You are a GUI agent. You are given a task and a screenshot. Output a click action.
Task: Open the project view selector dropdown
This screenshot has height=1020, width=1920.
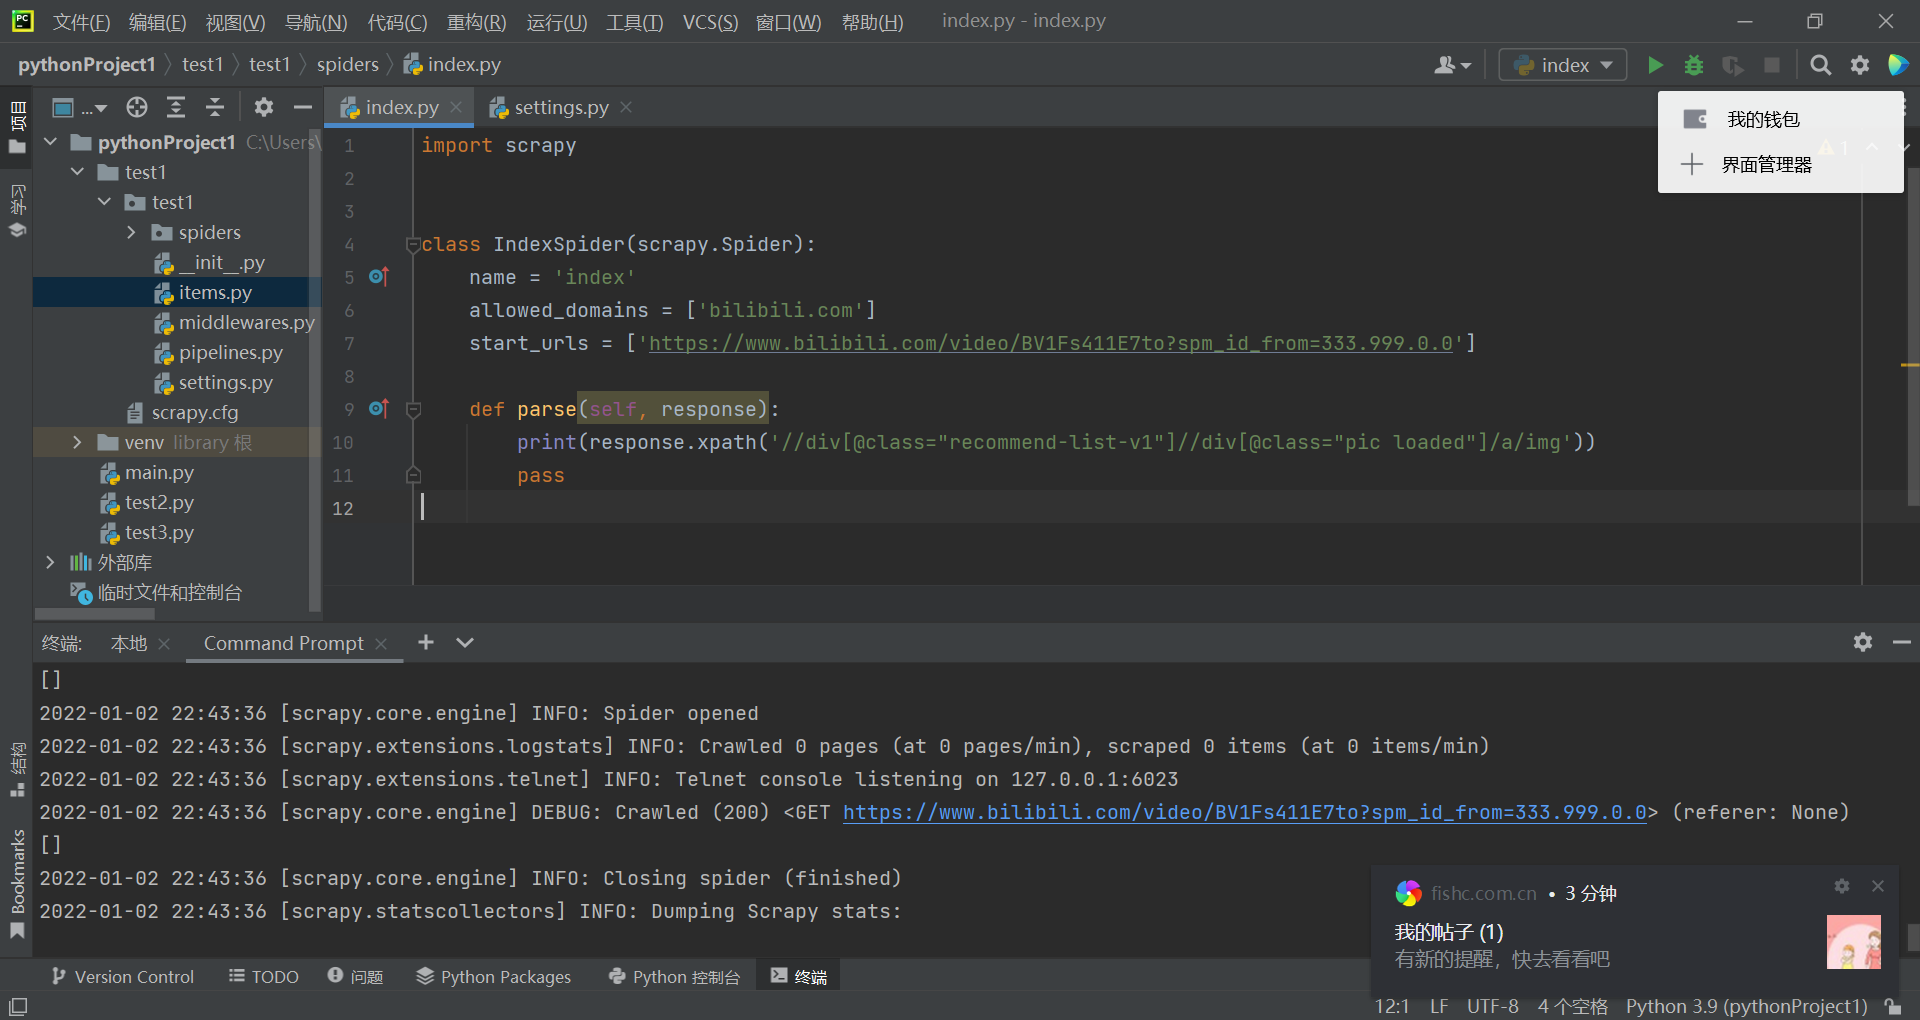pos(79,107)
